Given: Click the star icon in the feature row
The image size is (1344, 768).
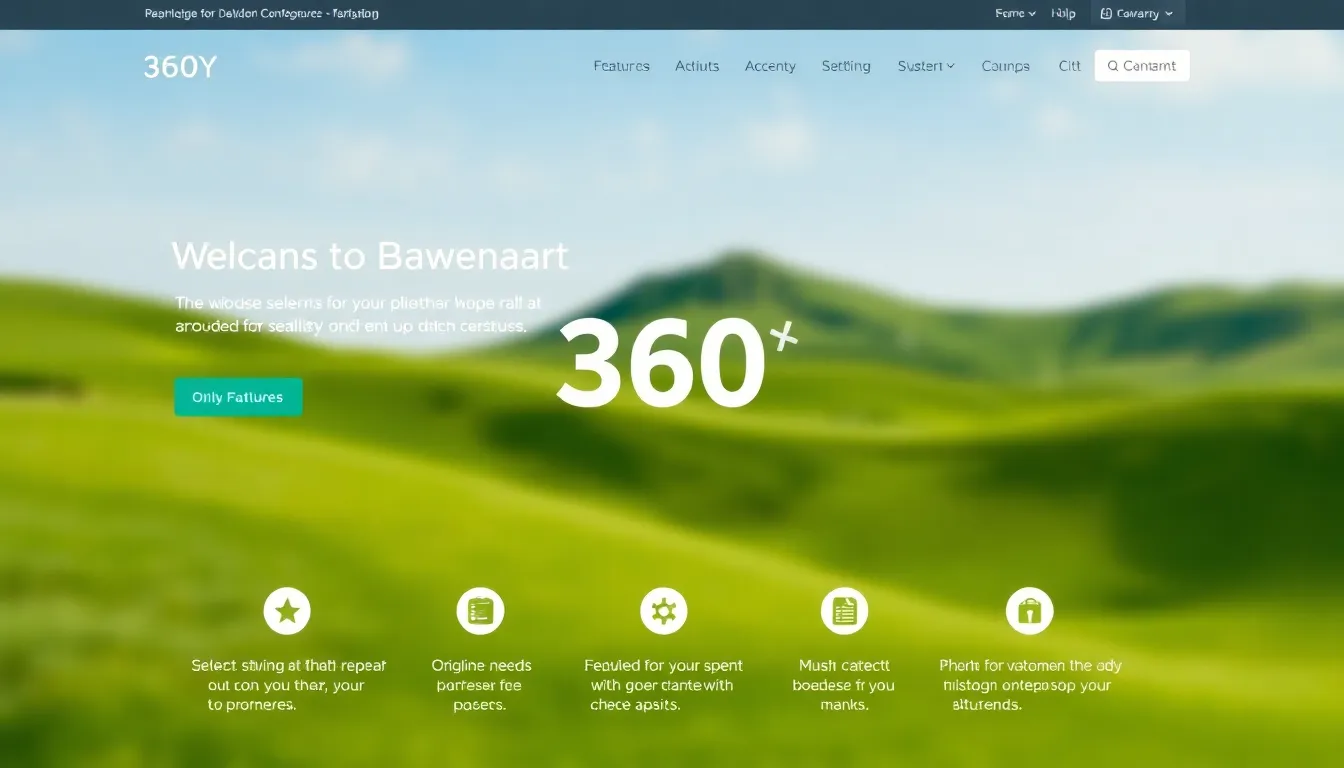Looking at the screenshot, I should (287, 611).
